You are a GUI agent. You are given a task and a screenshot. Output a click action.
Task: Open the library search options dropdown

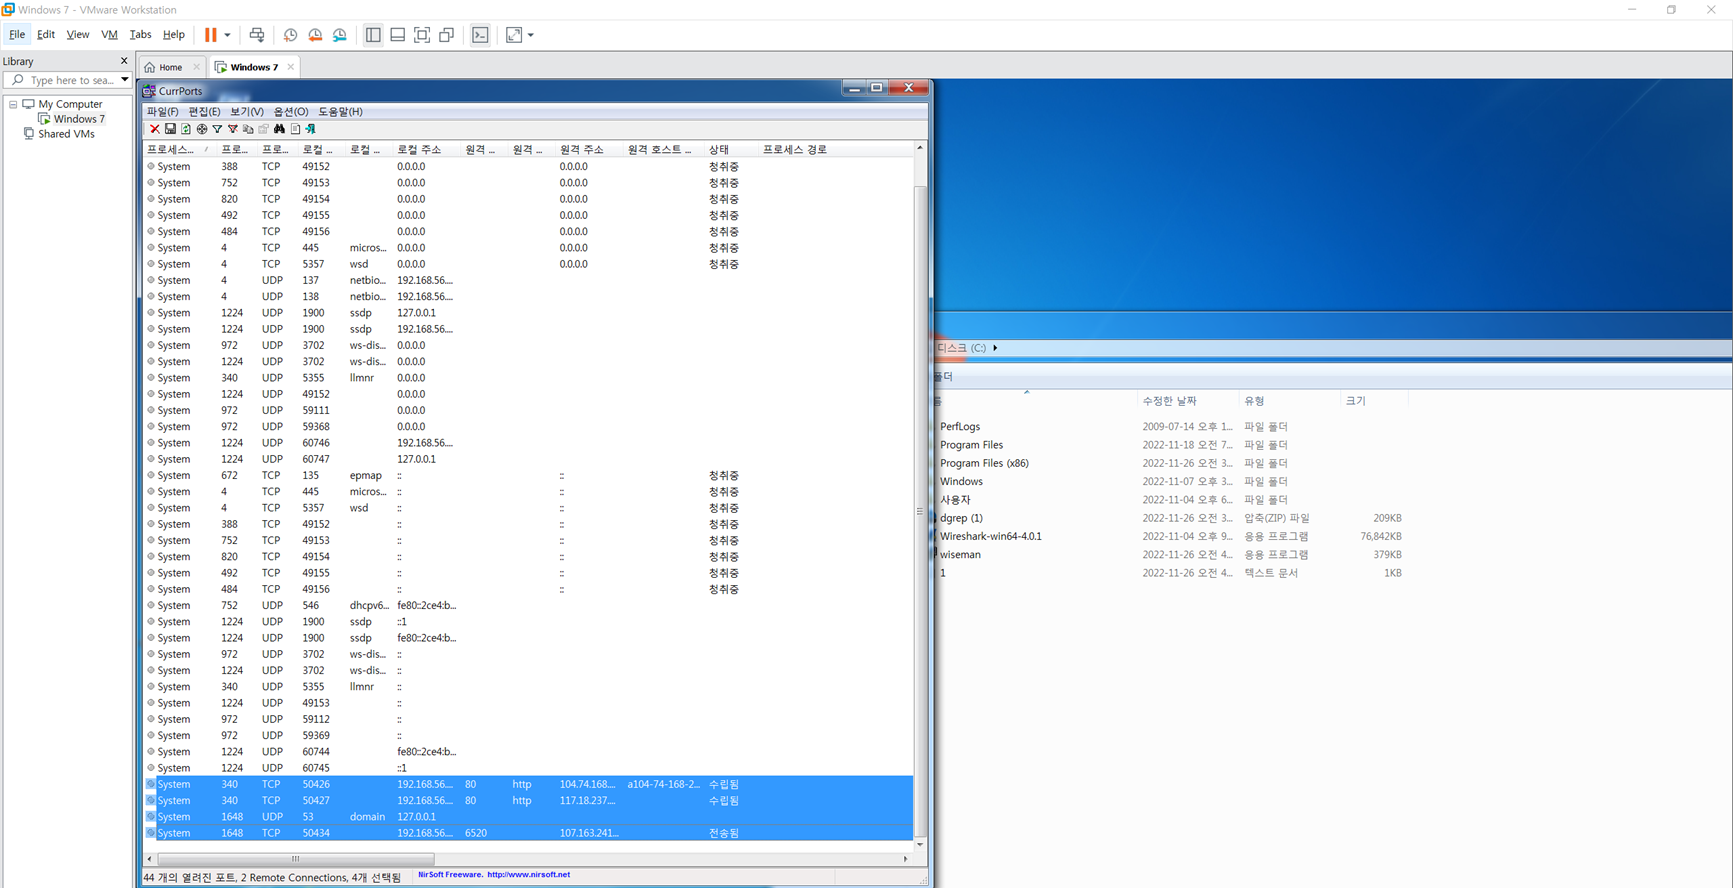(125, 80)
